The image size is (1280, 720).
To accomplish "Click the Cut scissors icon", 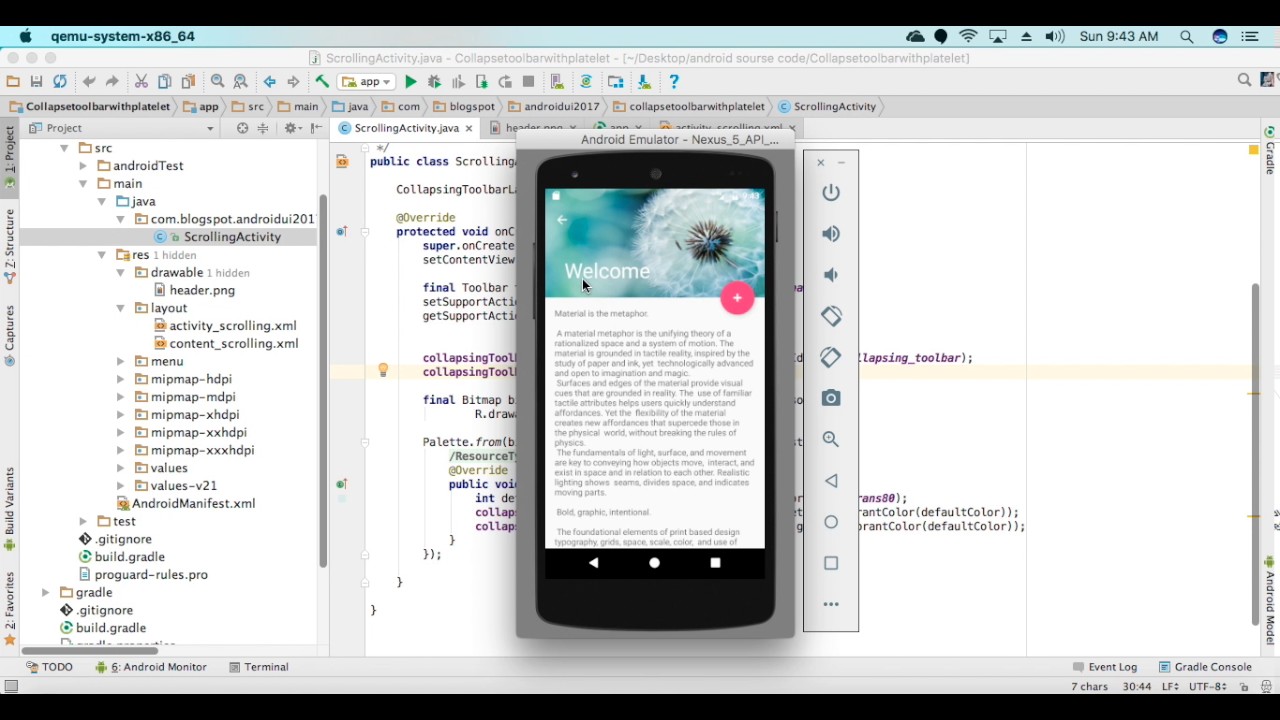I will click(x=141, y=82).
